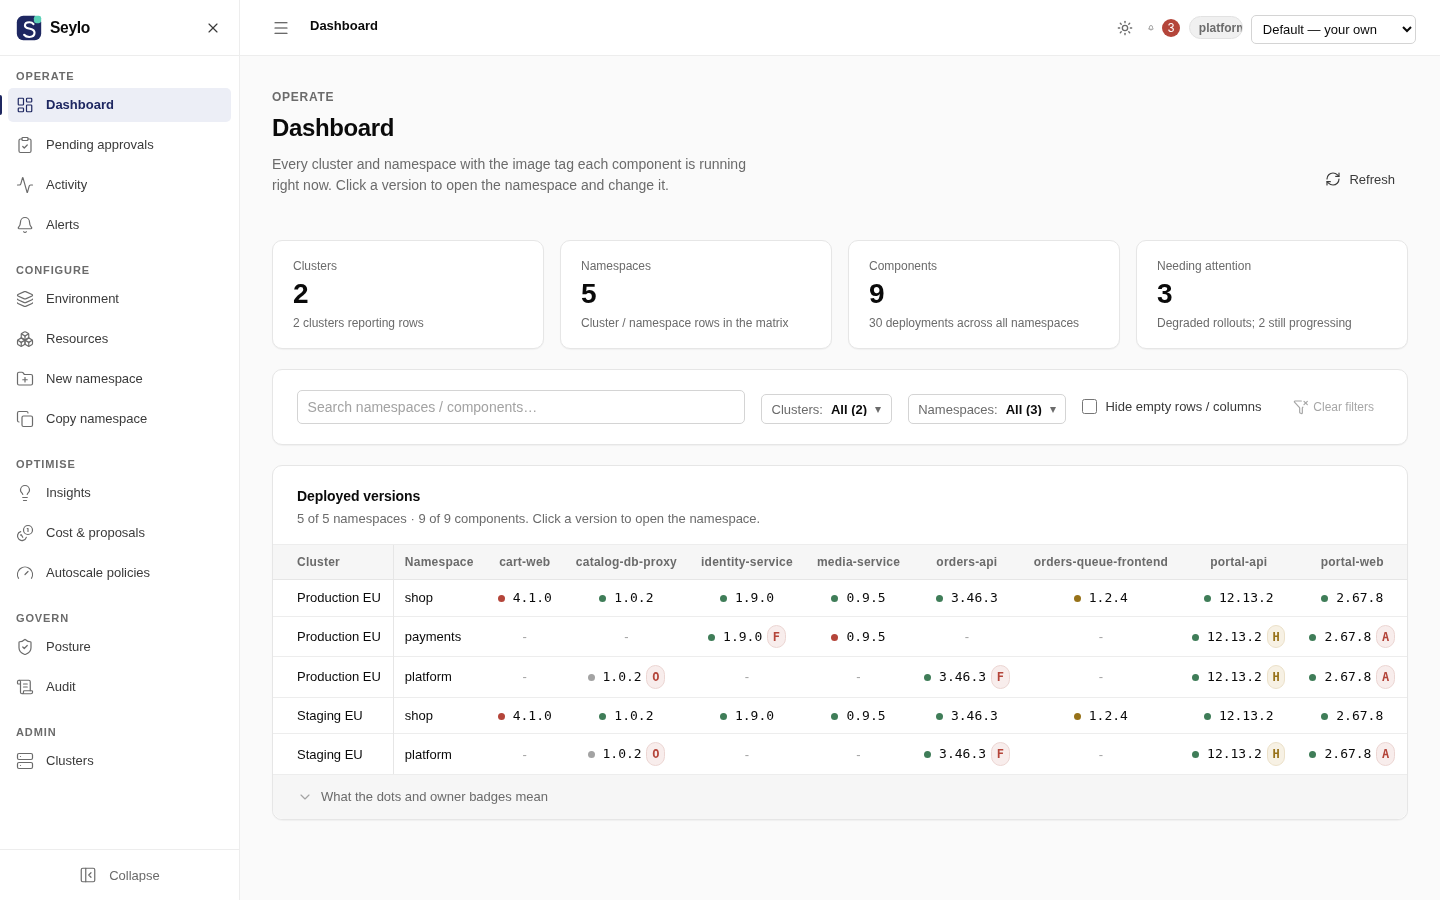
Task: Select the Environment layers icon
Action: tap(25, 299)
